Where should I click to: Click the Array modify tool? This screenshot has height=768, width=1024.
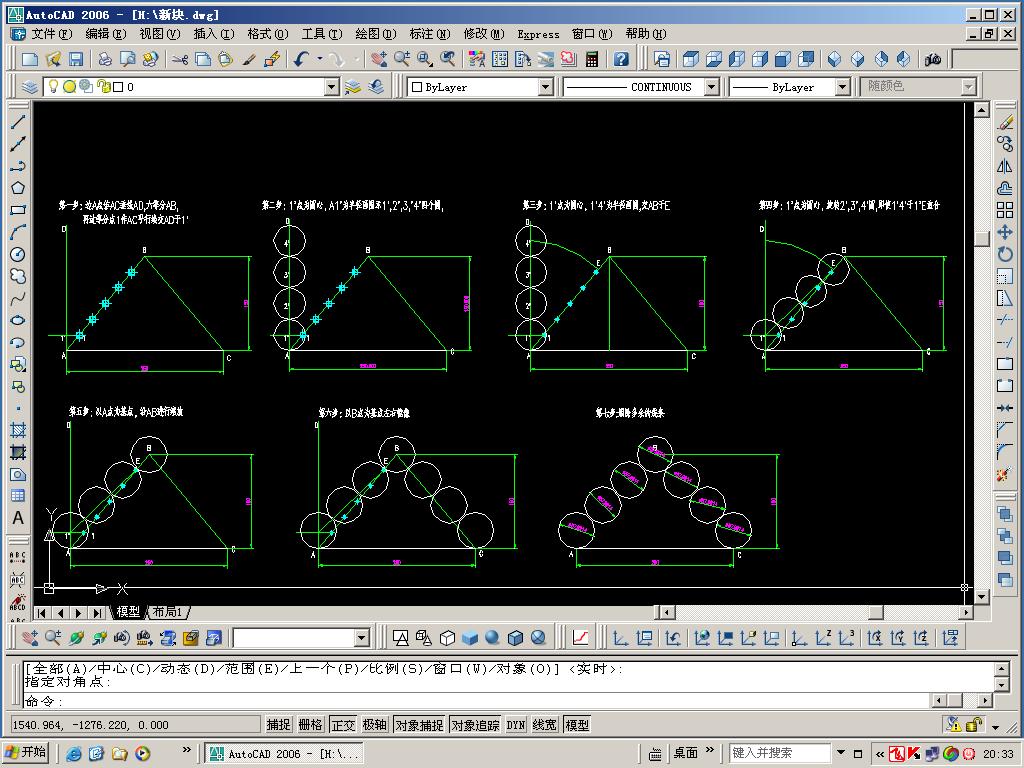pyautogui.click(x=1005, y=210)
